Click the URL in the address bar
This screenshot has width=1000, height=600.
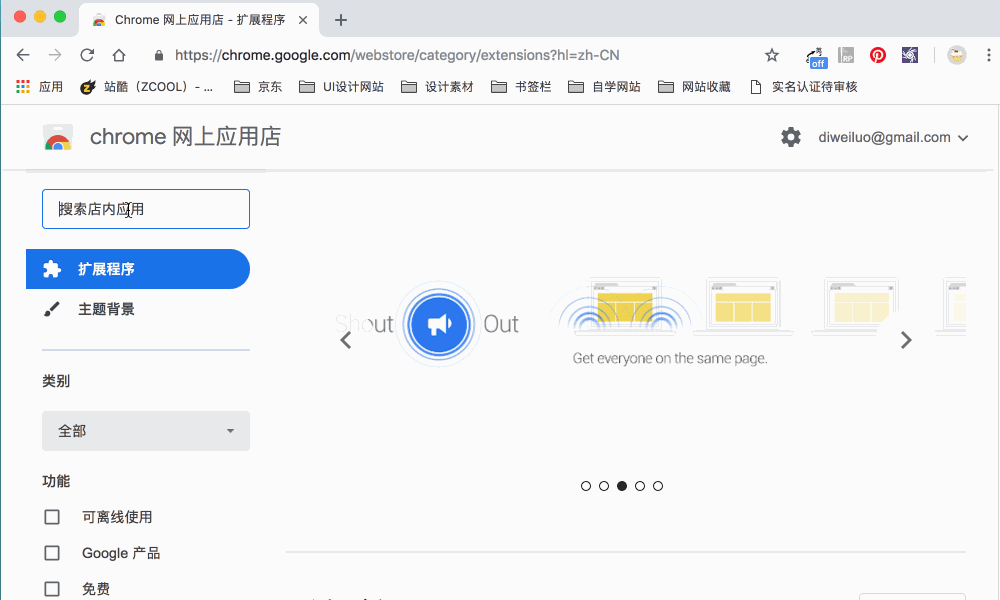click(x=397, y=55)
